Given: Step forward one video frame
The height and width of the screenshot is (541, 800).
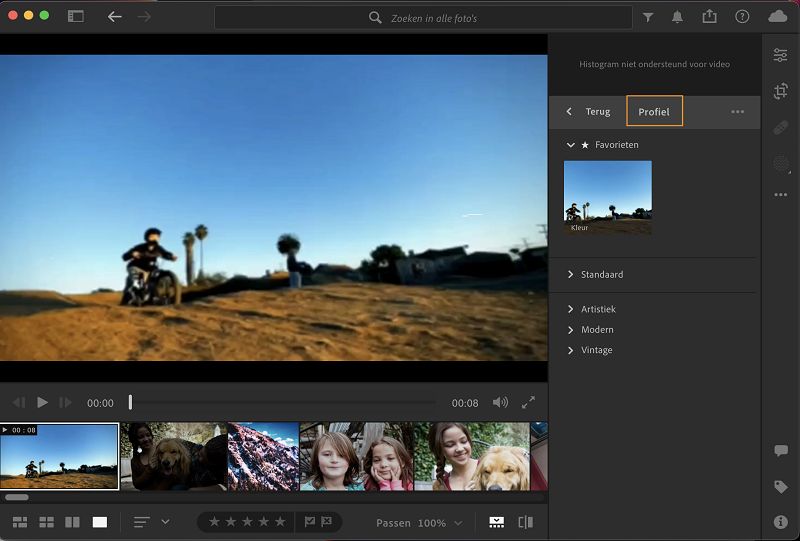Looking at the screenshot, I should tap(65, 402).
